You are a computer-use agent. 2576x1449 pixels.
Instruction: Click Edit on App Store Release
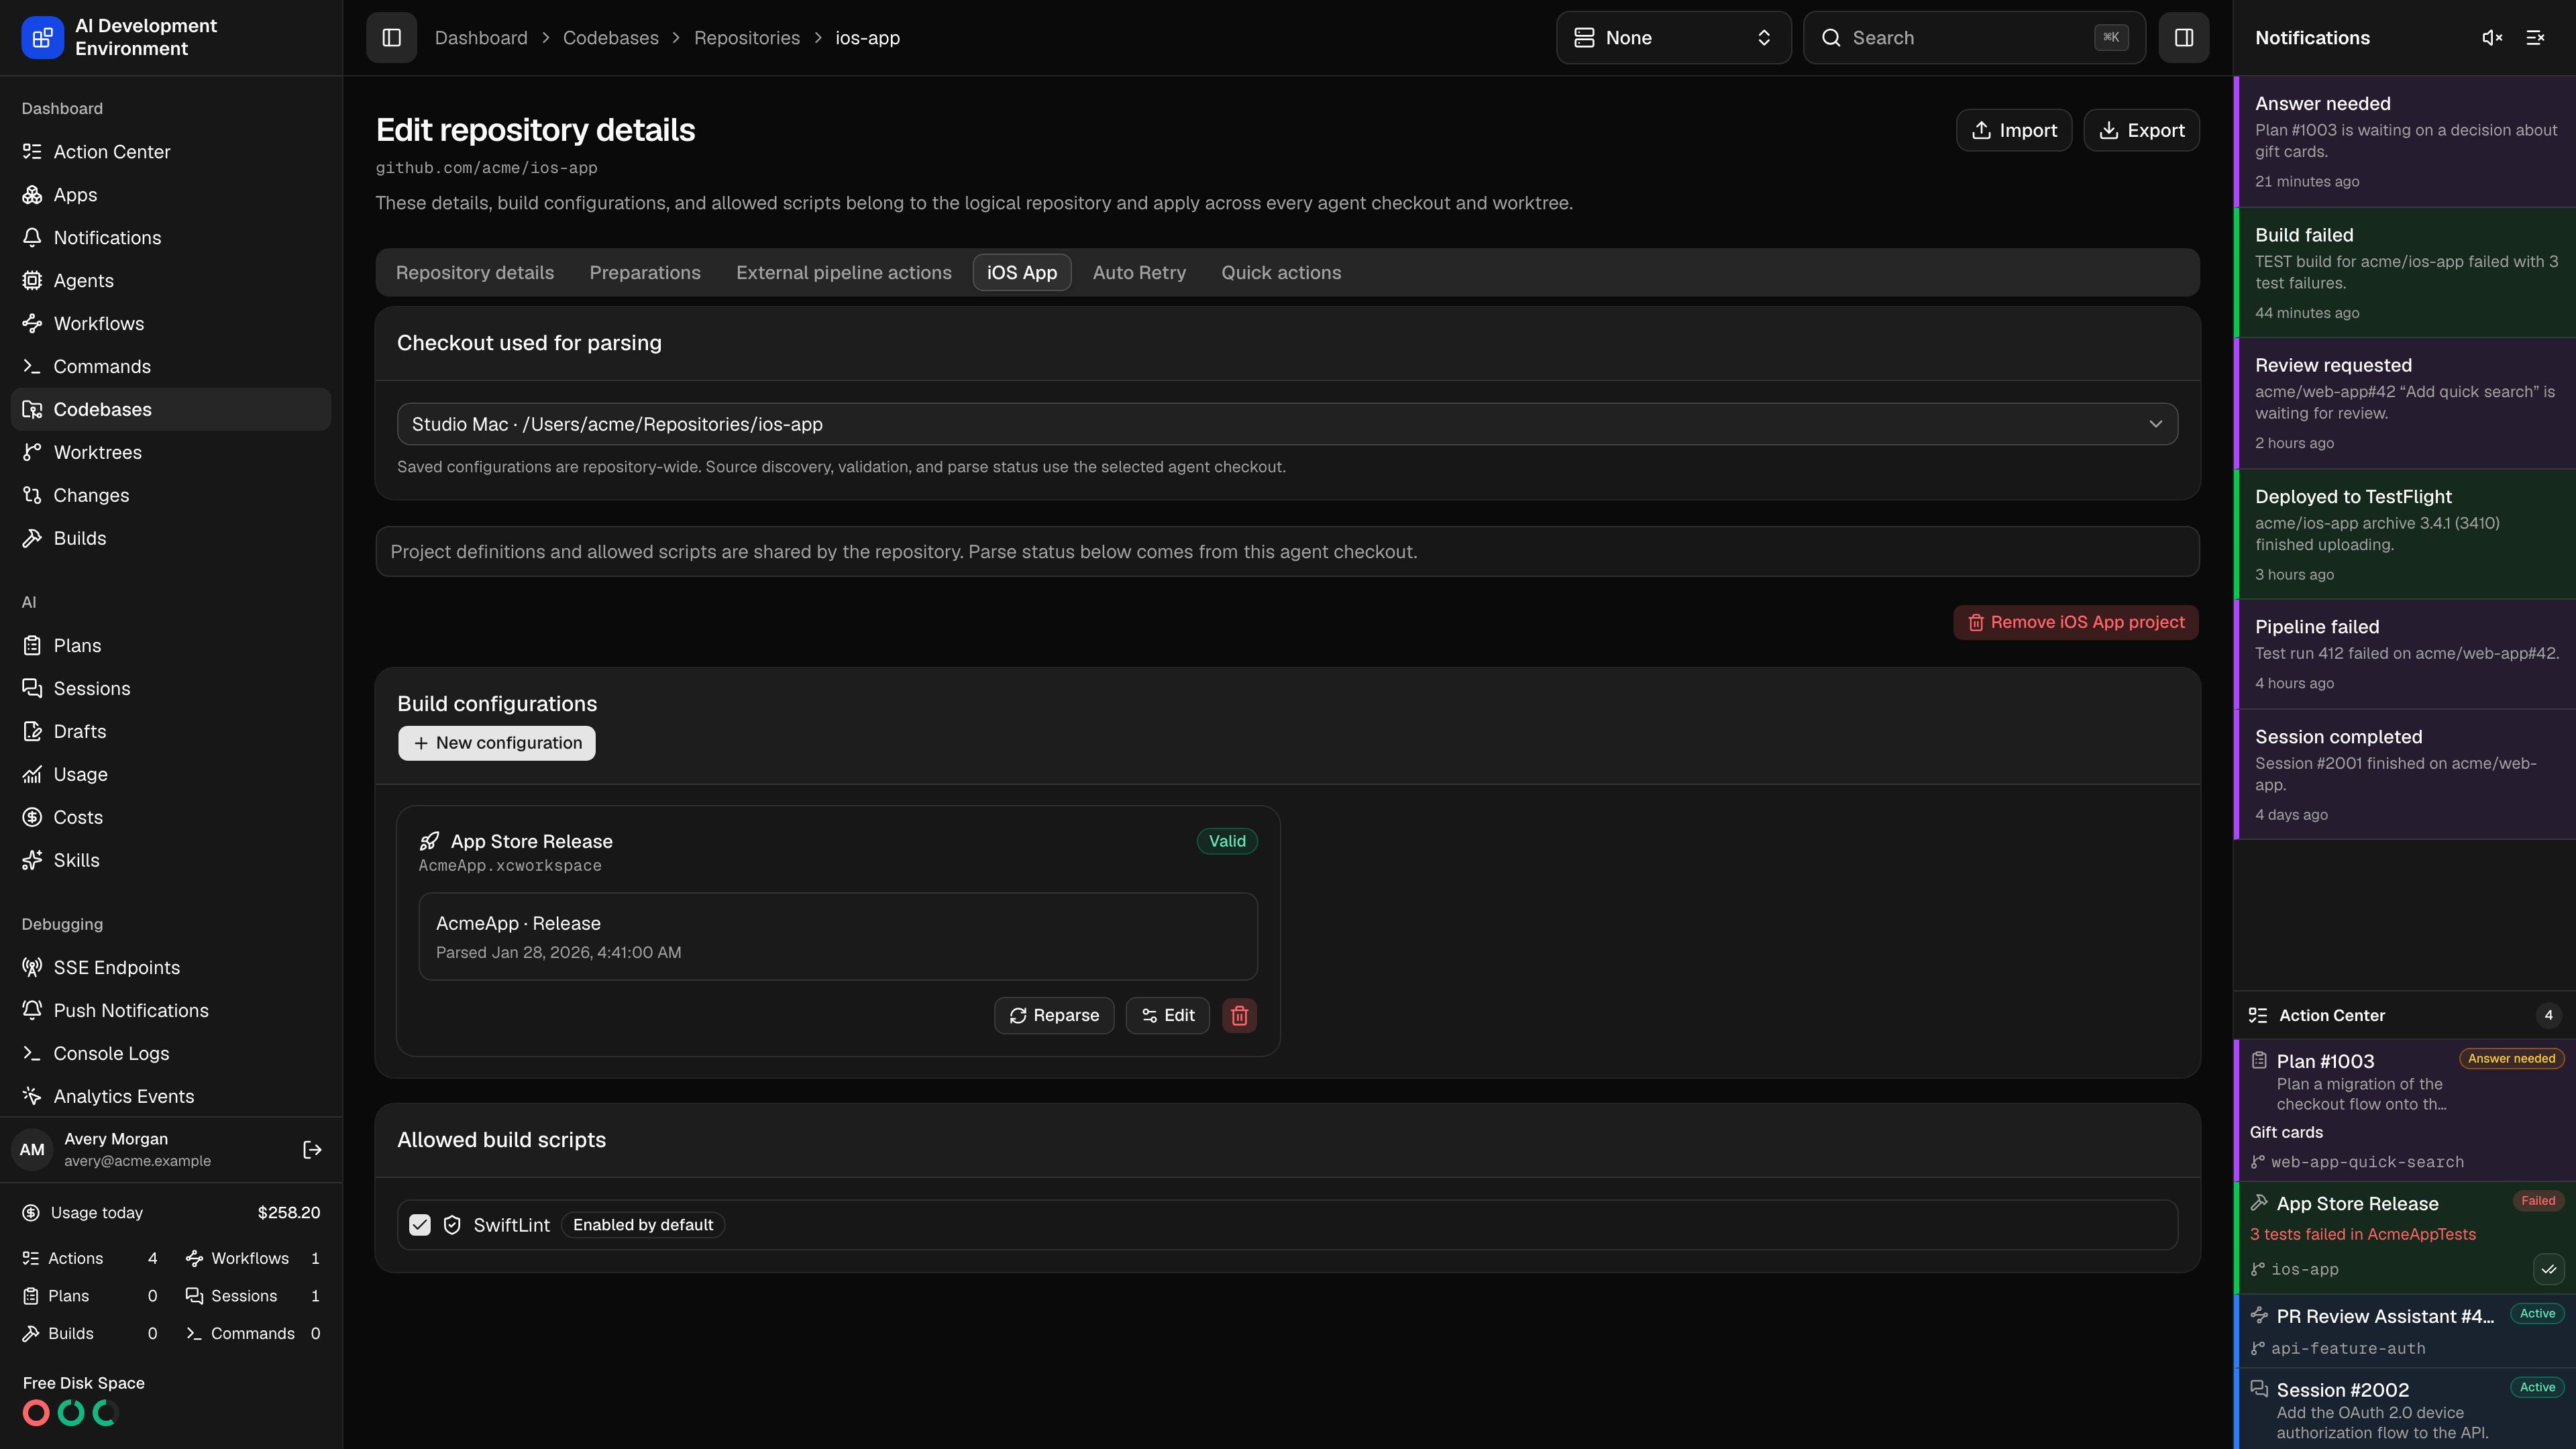1167,1015
